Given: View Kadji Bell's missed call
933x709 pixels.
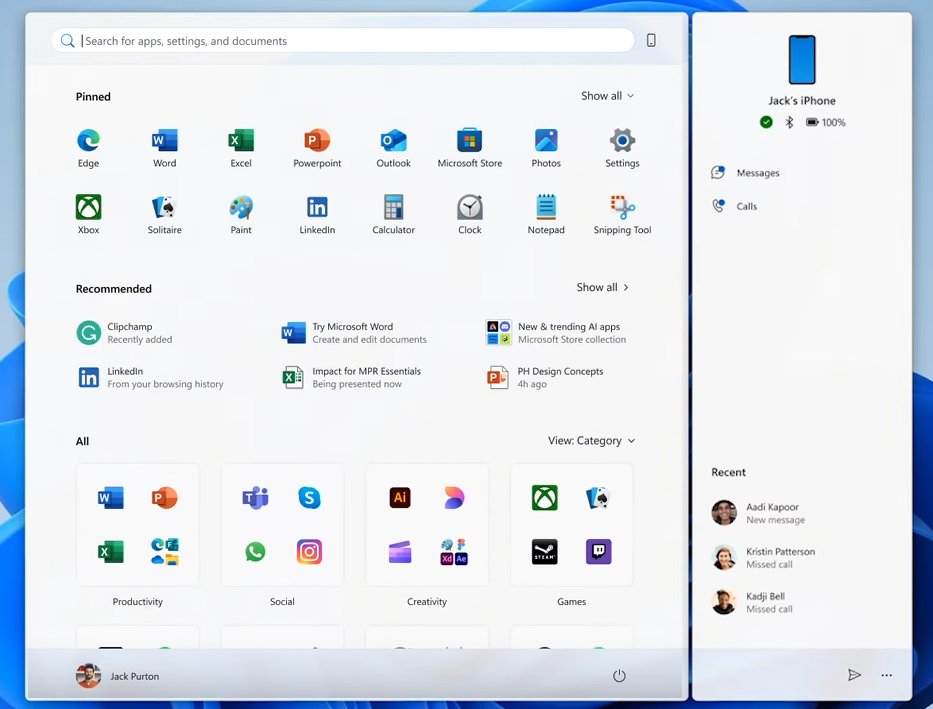Looking at the screenshot, I should click(752, 602).
